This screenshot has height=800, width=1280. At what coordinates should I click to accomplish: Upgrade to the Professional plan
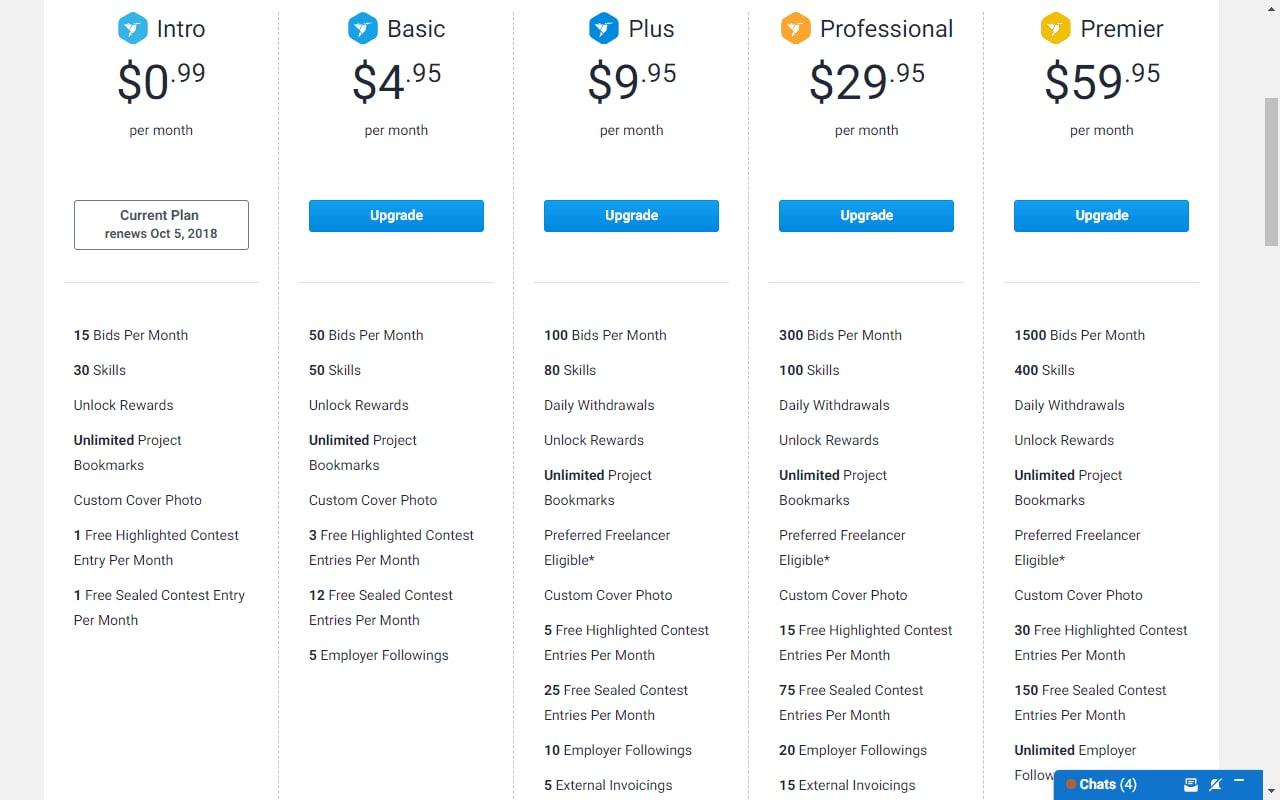point(866,216)
